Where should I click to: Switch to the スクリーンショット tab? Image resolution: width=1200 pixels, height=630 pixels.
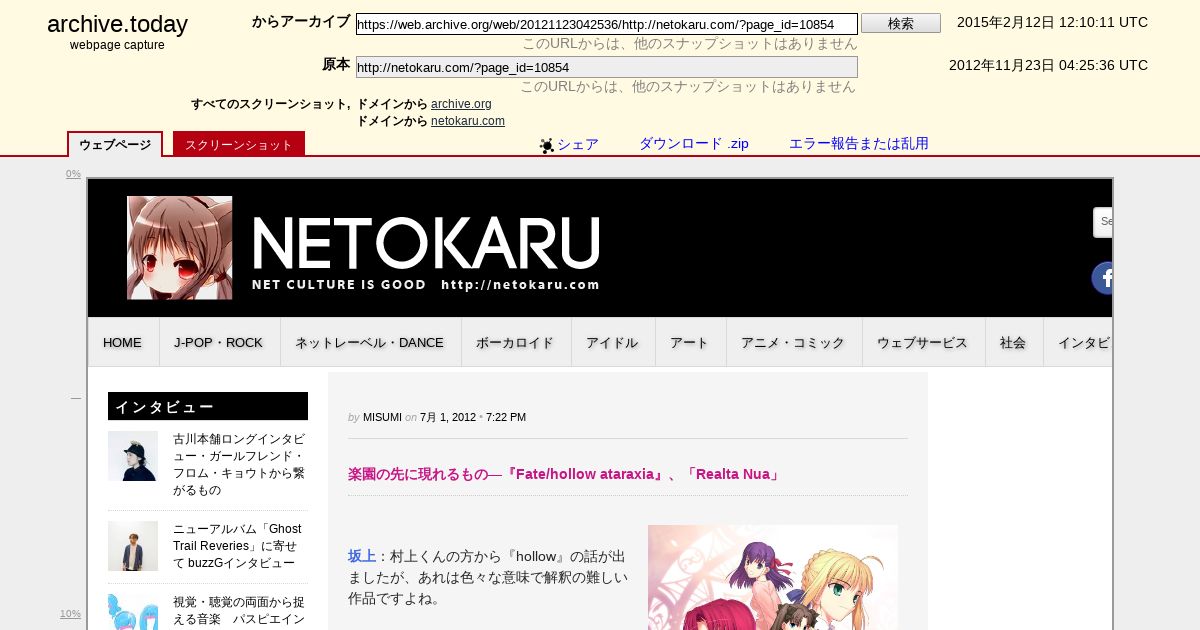pos(239,145)
